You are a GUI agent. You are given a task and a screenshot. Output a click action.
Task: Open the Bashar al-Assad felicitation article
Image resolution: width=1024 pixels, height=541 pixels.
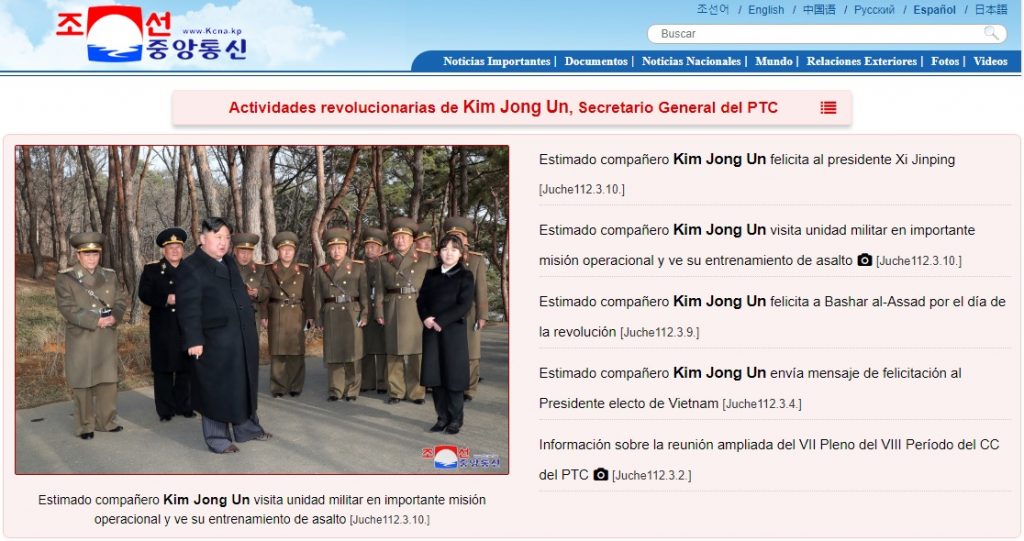772,316
